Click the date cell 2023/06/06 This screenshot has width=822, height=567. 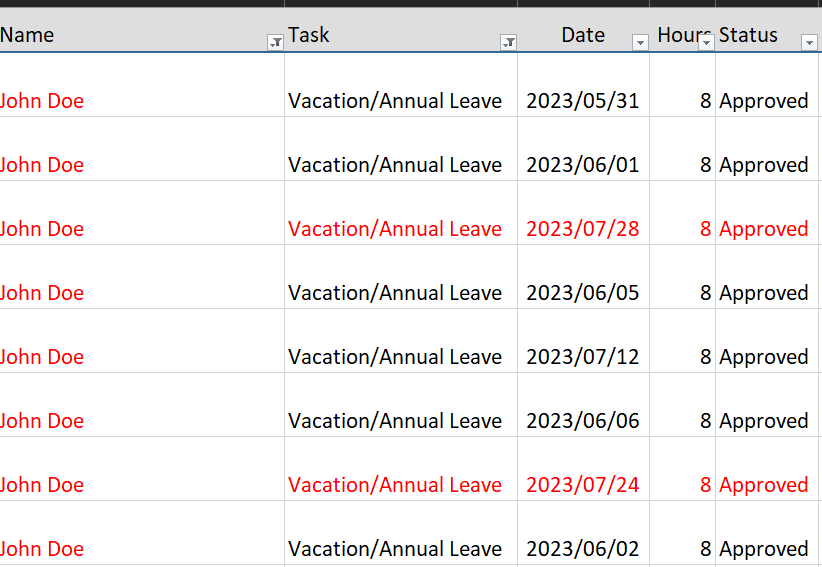pos(582,421)
